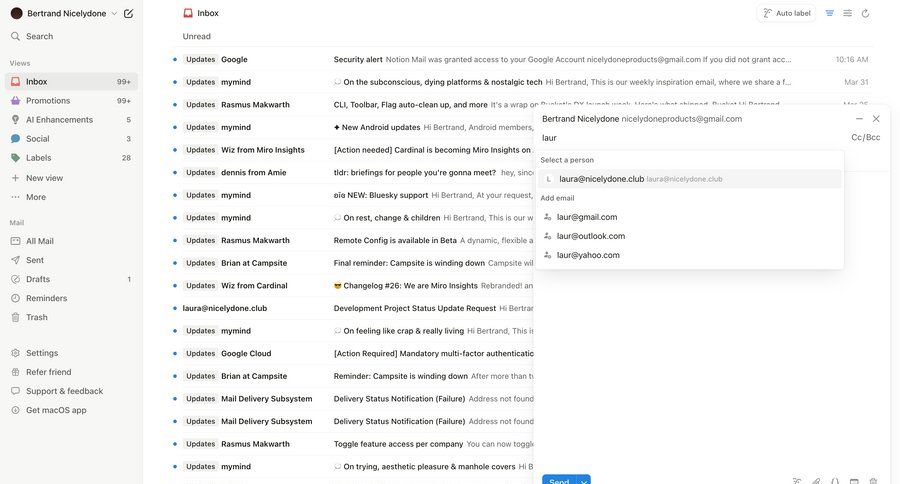Screen dimensions: 900x484
Task: Open 'On feeling like crap' email
Action: point(352,331)
